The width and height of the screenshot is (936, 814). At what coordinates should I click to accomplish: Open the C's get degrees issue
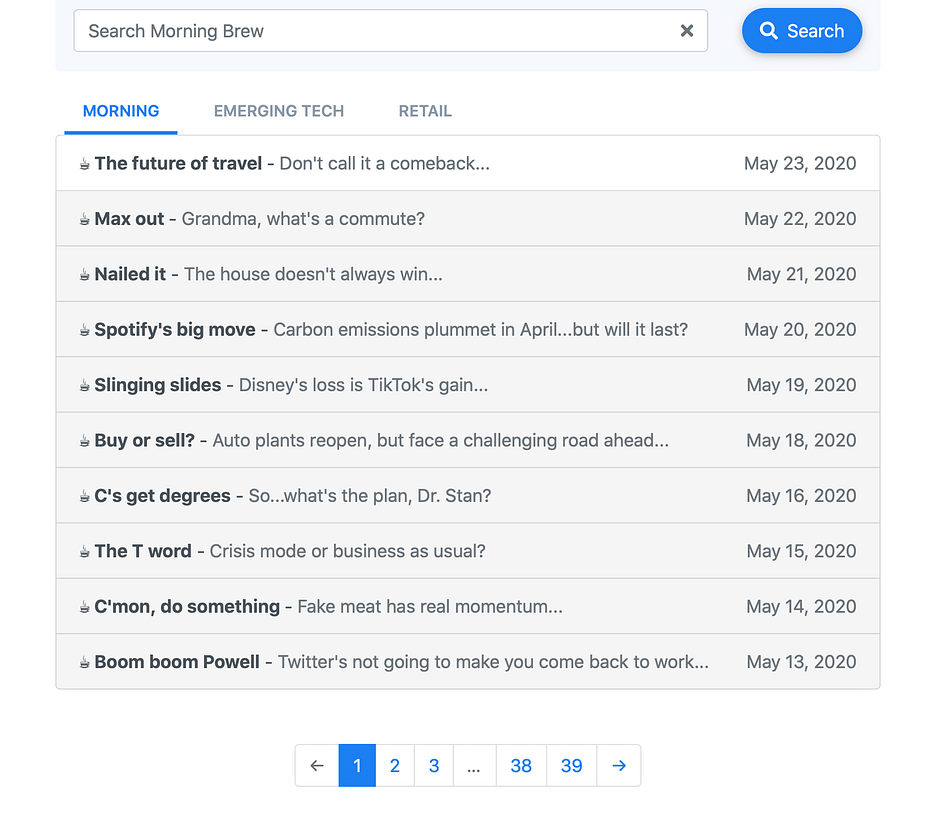click(x=468, y=495)
